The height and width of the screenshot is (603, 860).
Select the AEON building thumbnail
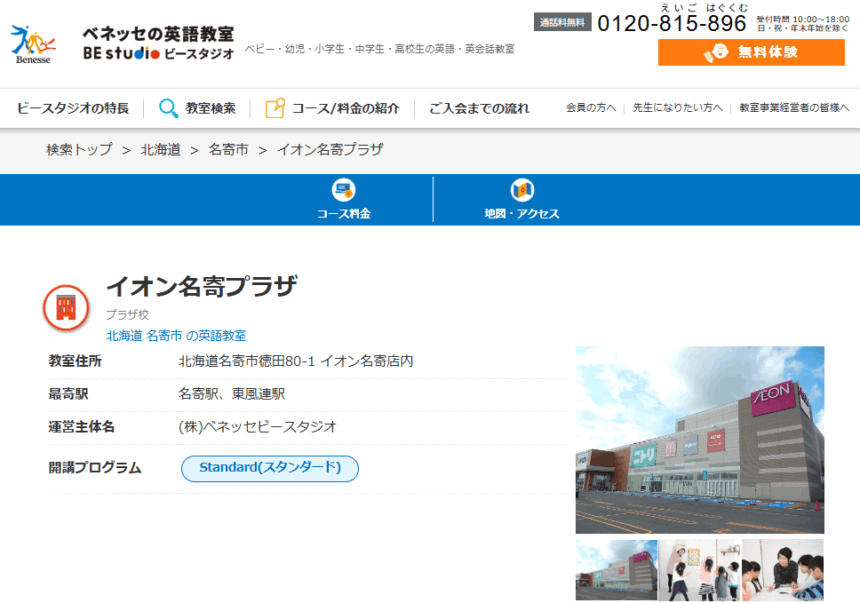point(616,570)
